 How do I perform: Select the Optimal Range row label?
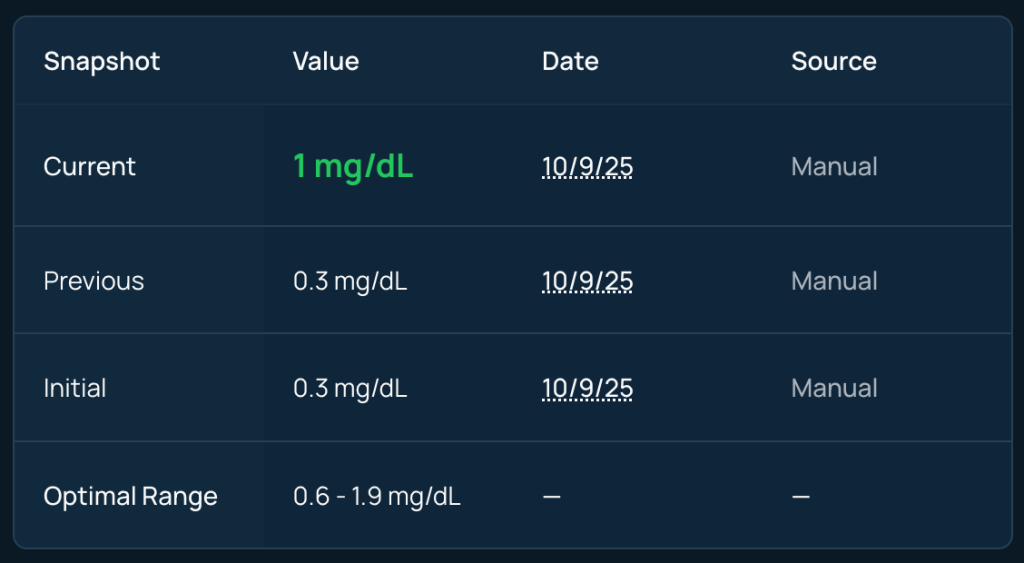pyautogui.click(x=130, y=496)
